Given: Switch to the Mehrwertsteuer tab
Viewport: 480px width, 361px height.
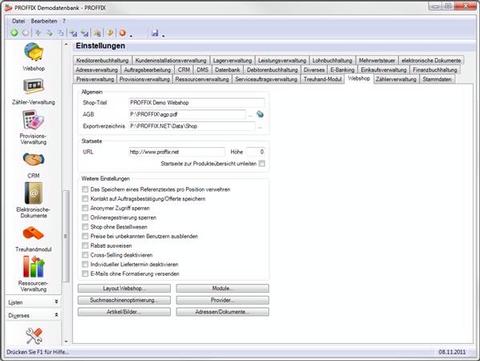Looking at the screenshot, I should [377, 60].
